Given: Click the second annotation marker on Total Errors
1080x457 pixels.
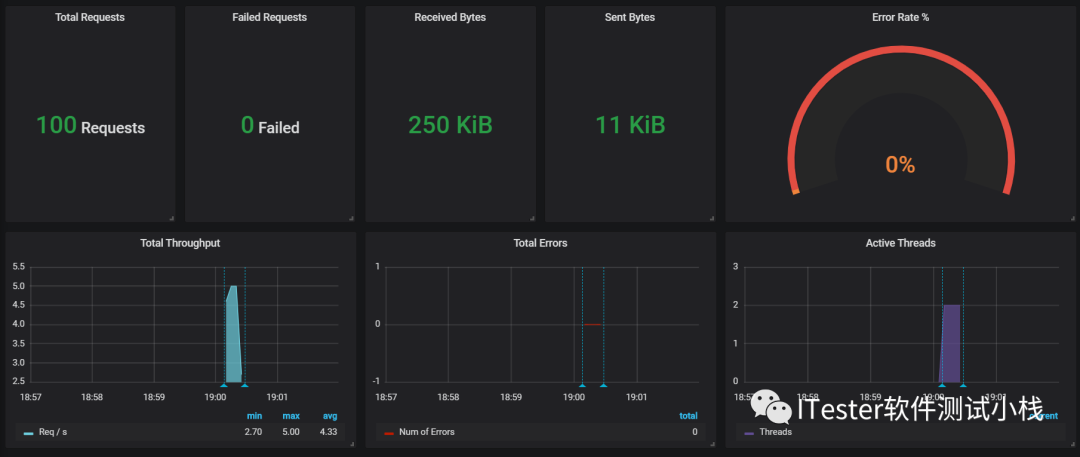Looking at the screenshot, I should coord(603,385).
